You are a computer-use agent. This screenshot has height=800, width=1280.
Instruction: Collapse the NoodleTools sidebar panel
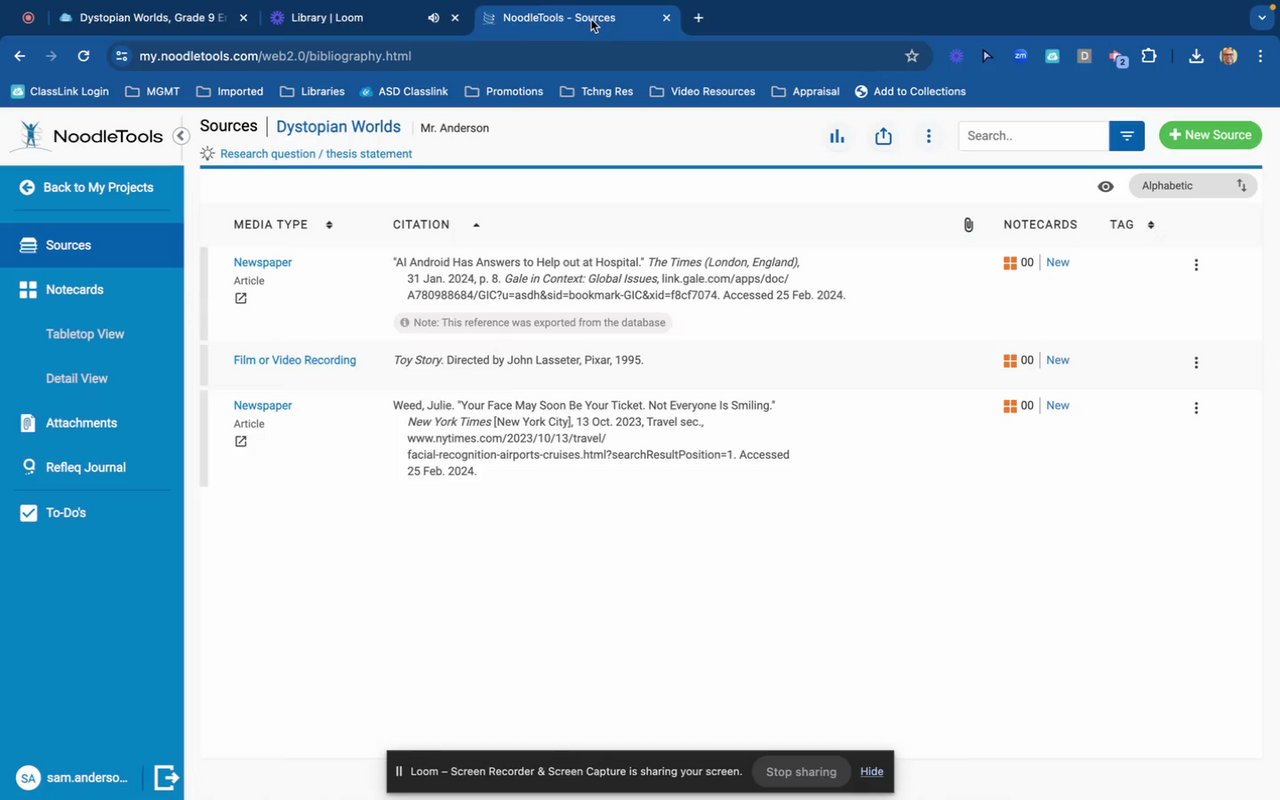click(x=181, y=136)
